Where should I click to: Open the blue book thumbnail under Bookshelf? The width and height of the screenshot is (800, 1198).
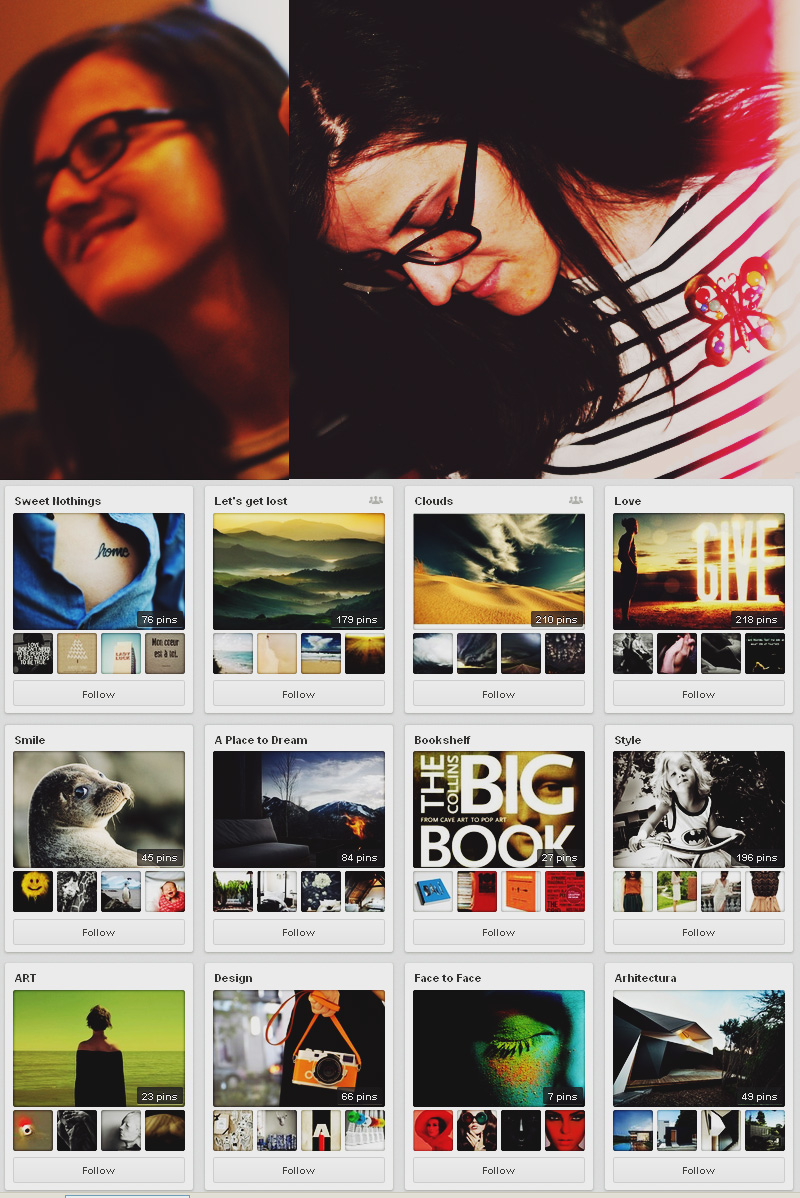pyautogui.click(x=433, y=891)
